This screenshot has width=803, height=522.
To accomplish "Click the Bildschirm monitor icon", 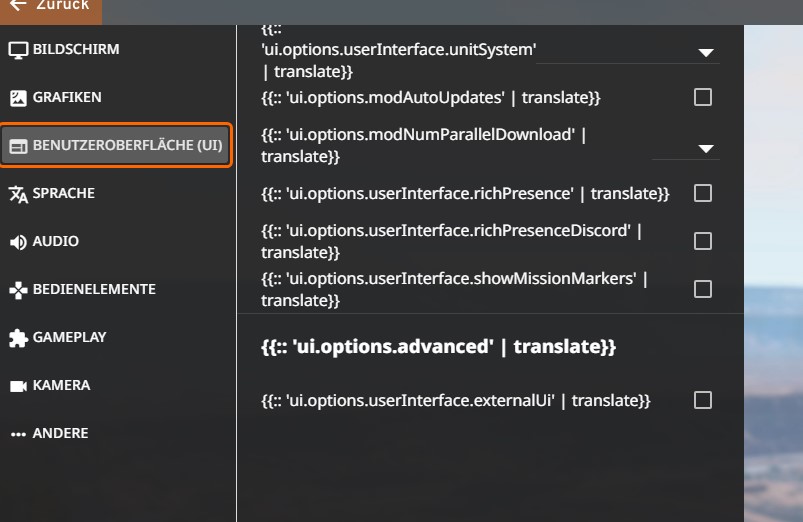I will coord(18,50).
